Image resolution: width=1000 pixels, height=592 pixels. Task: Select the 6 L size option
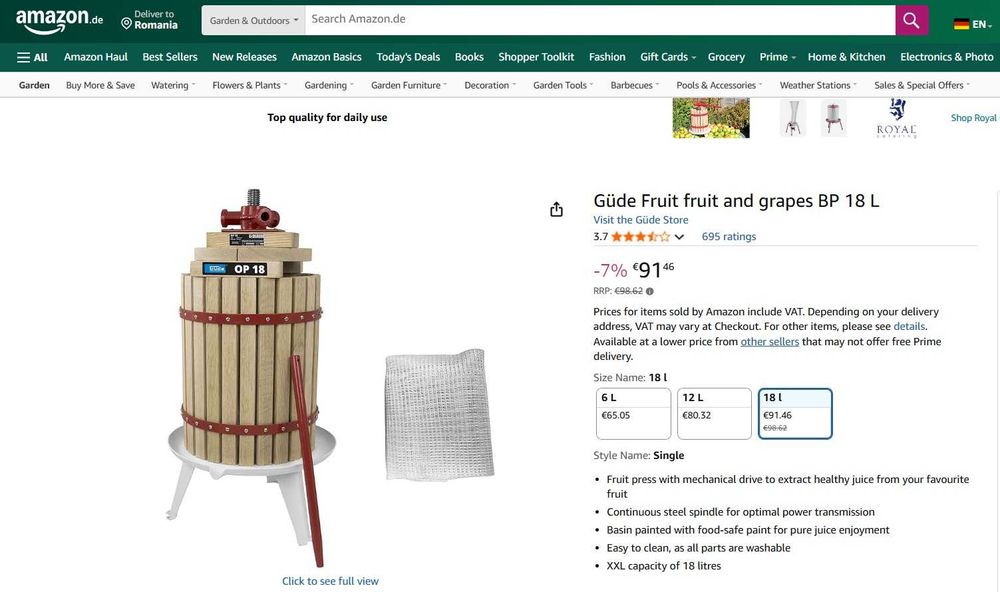coord(633,413)
